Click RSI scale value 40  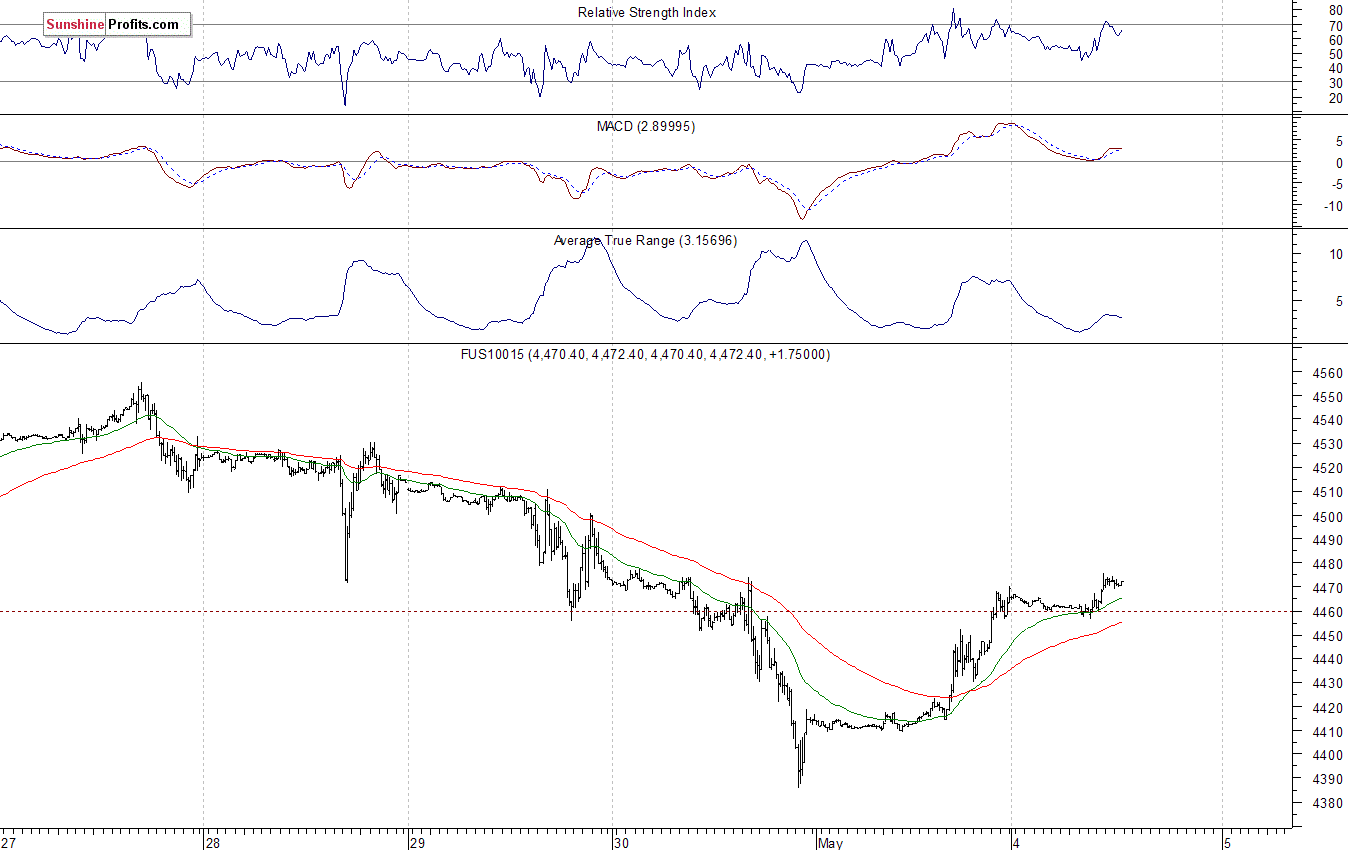coord(1335,69)
